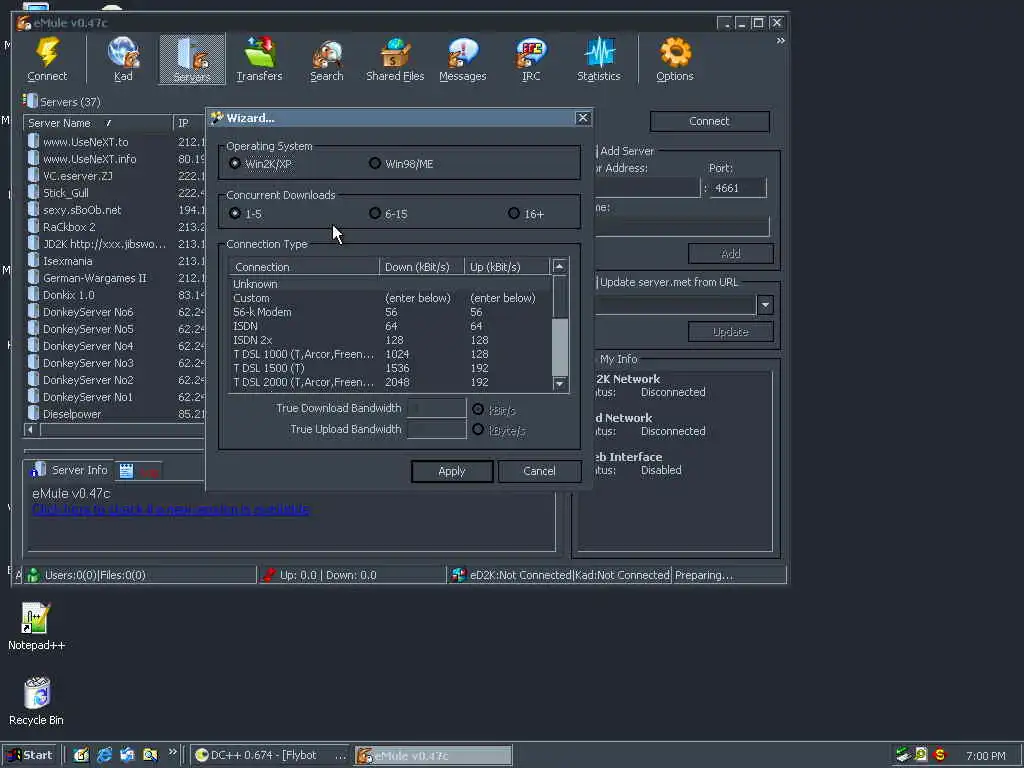Click the eMule v0.47c taskbar button
1024x768 pixels.
coord(434,755)
